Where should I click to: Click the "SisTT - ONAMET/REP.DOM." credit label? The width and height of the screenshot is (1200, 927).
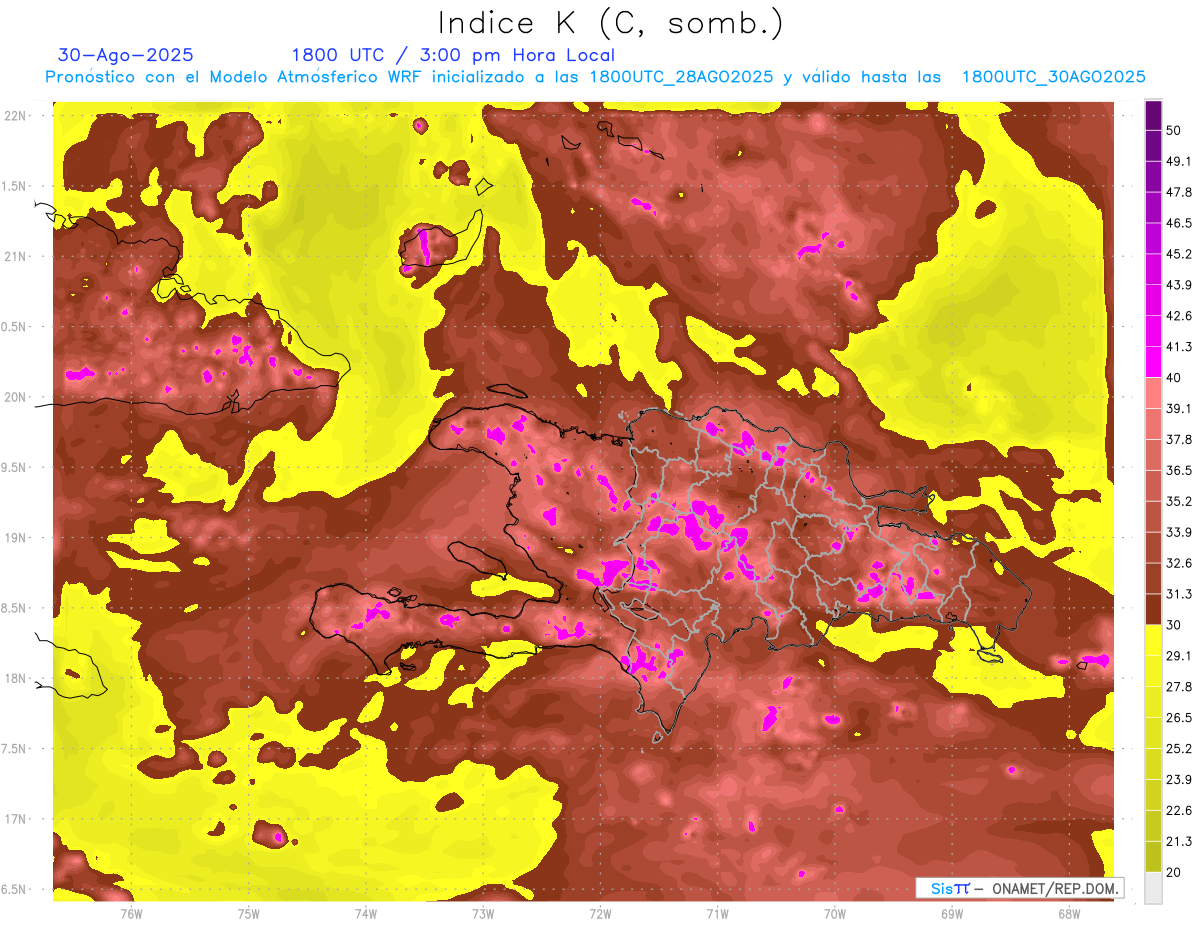[x=1020, y=888]
